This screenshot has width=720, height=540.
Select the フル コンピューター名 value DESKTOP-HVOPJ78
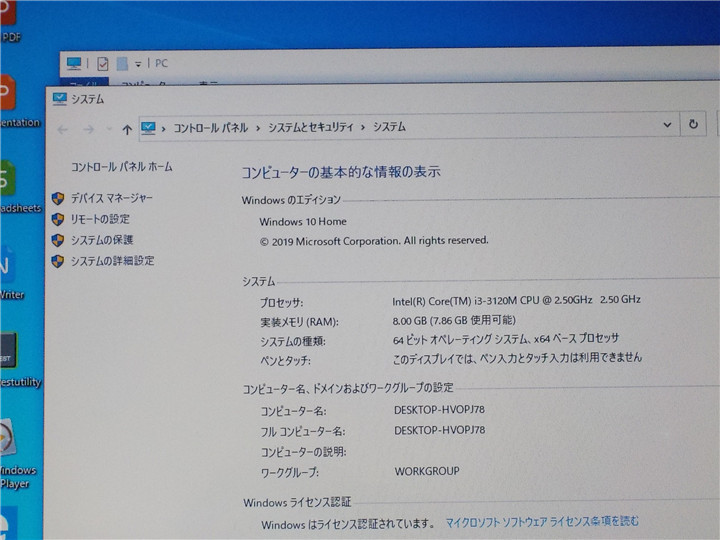click(x=439, y=430)
